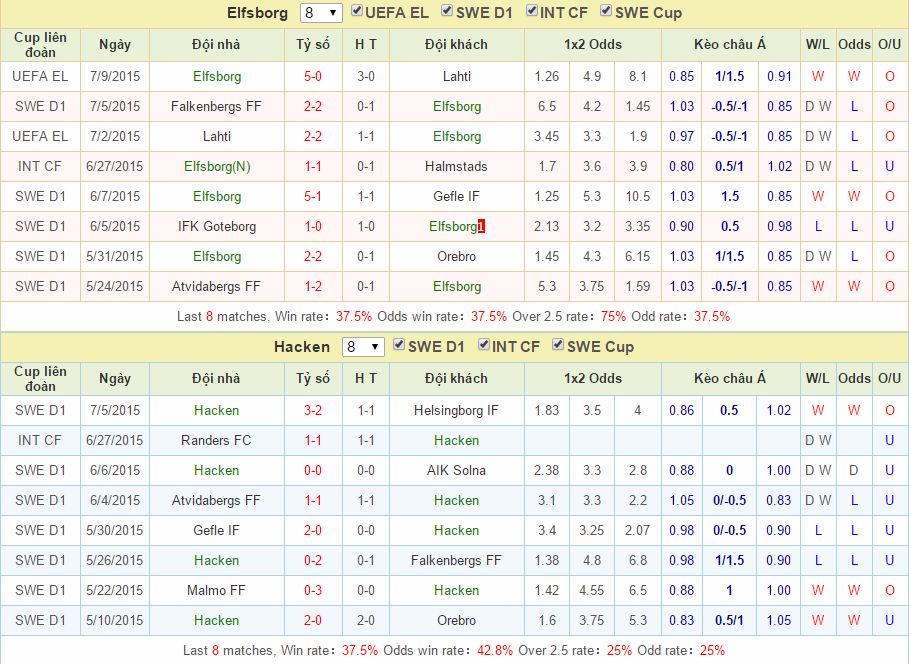Click score 5-1 of Elfsborg vs Gefle IF
909x664 pixels.
pos(313,197)
